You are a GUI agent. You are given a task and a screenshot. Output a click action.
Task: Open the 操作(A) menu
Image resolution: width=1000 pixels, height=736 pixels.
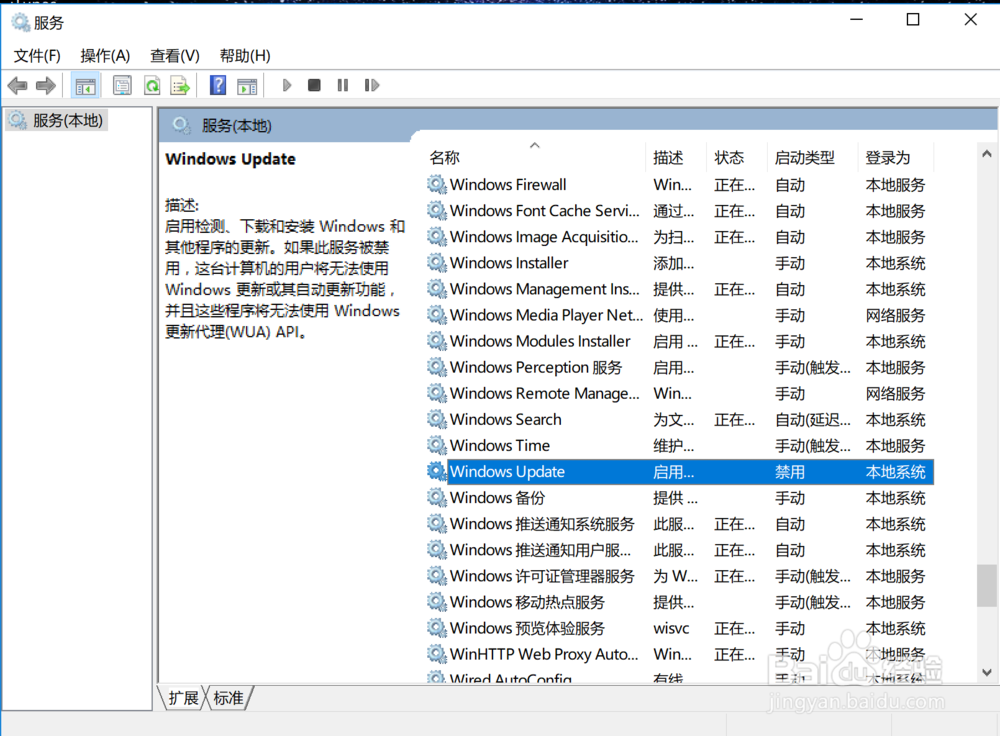click(x=105, y=56)
